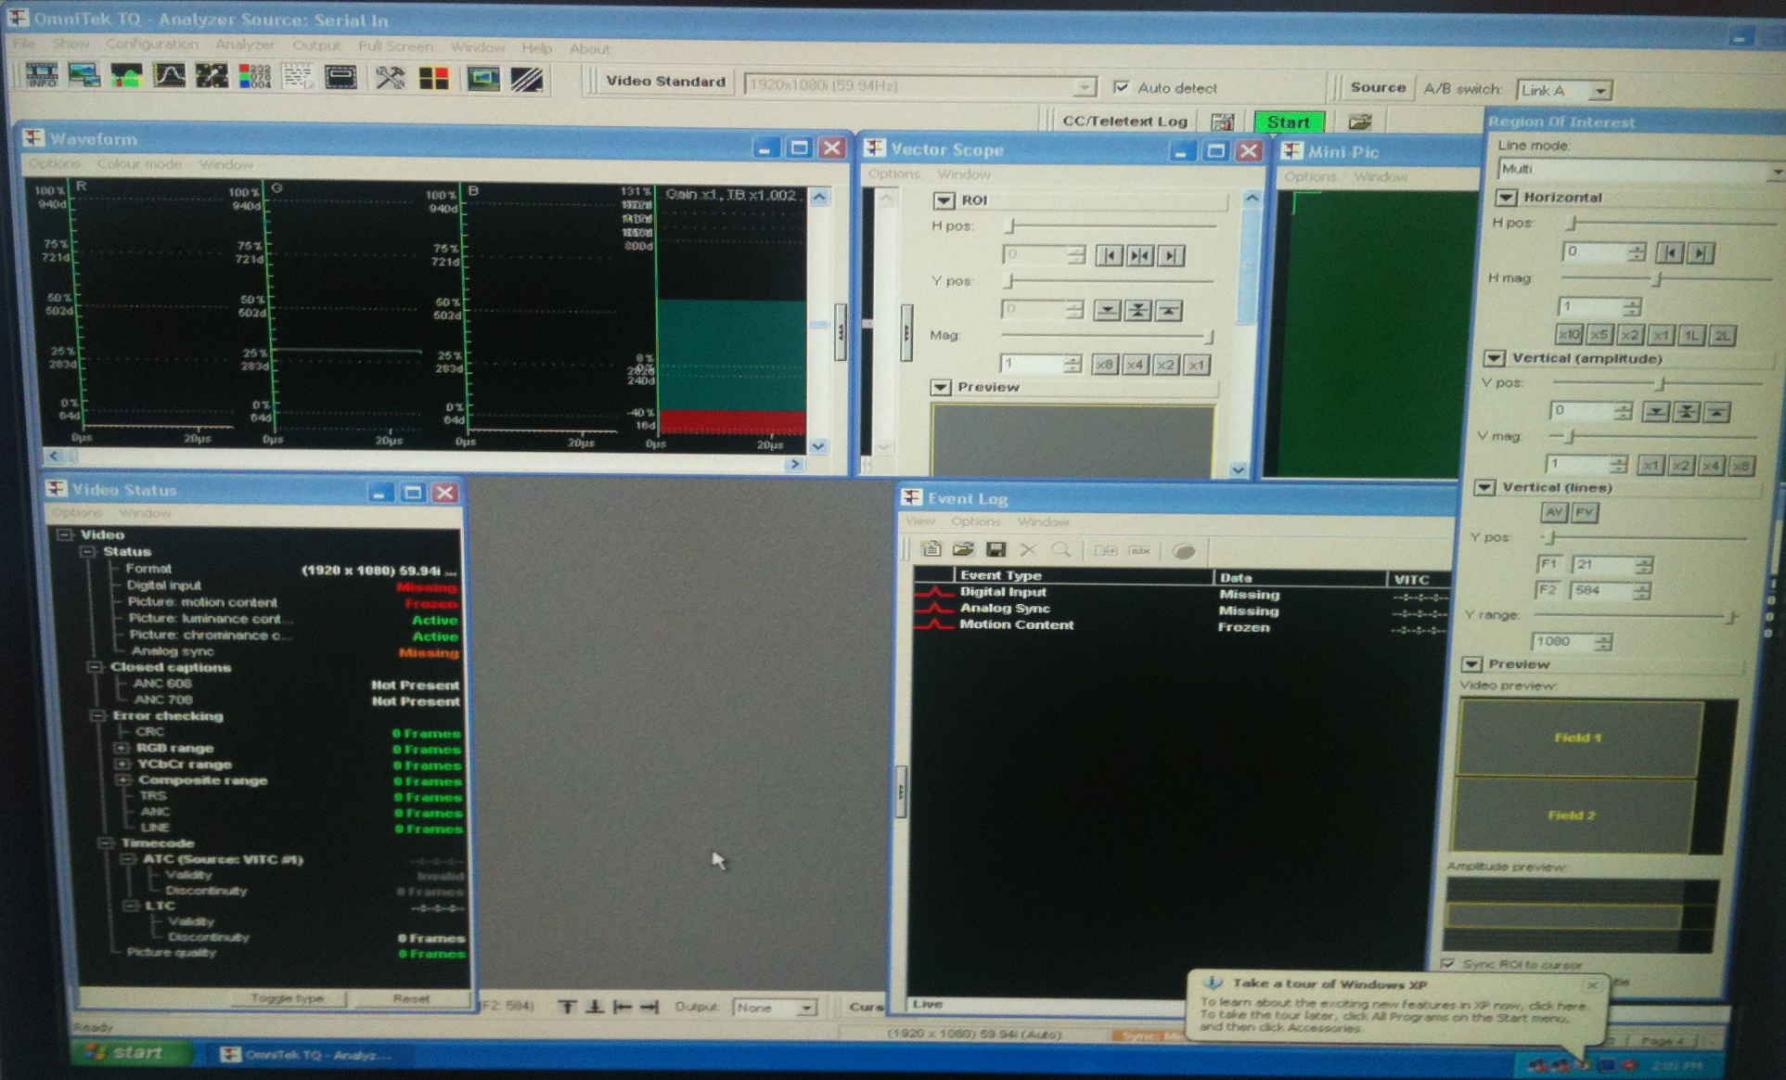Toggle the F1 field line button
Screen dimensions: 1786x1080
coord(1548,564)
